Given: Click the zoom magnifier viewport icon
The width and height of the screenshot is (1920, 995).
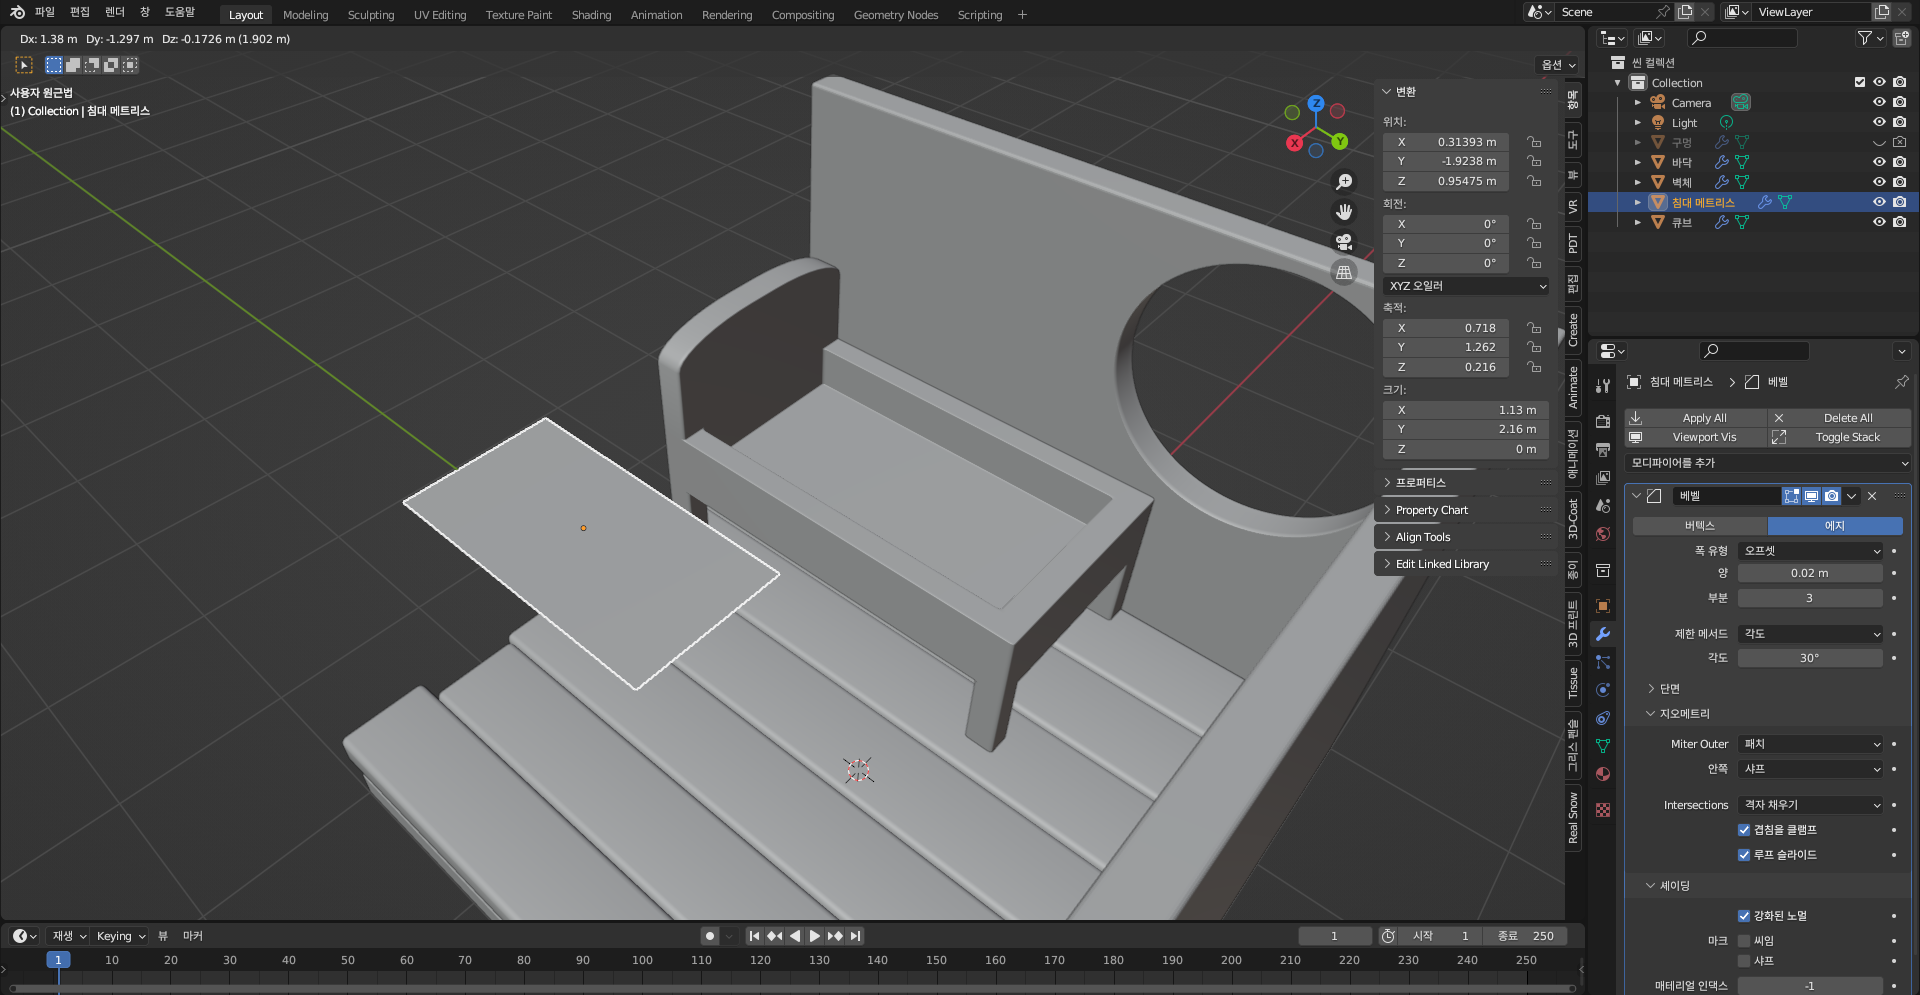Looking at the screenshot, I should (x=1344, y=182).
